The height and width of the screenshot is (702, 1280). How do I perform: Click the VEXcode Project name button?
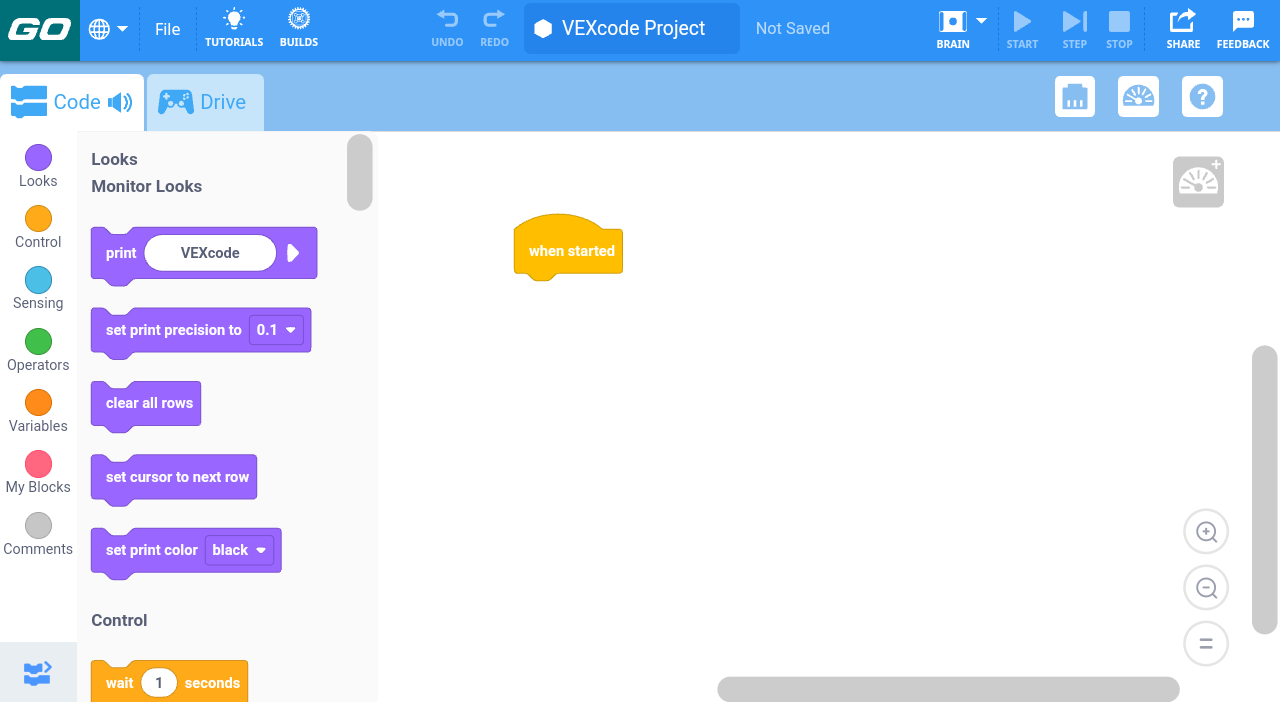coord(632,28)
